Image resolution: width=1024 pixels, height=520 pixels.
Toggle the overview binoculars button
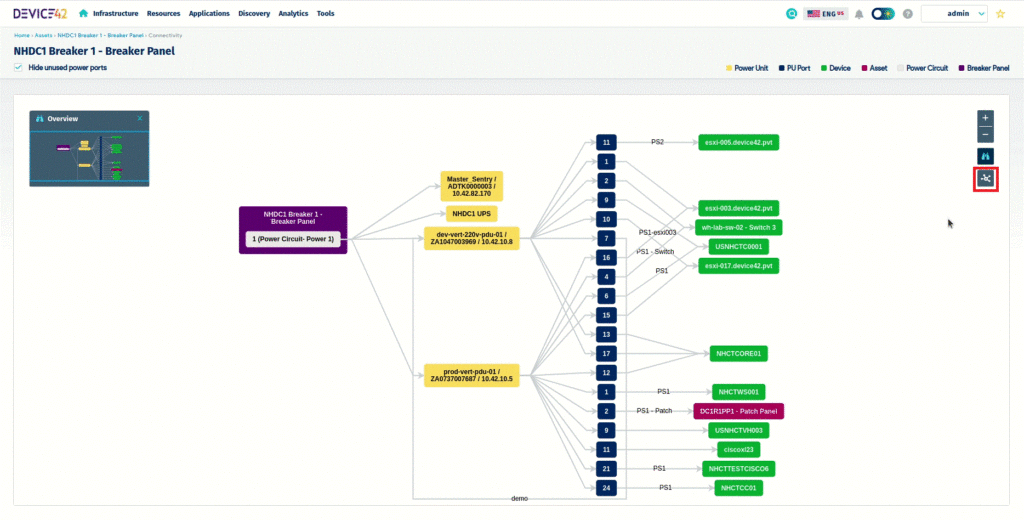(x=985, y=156)
